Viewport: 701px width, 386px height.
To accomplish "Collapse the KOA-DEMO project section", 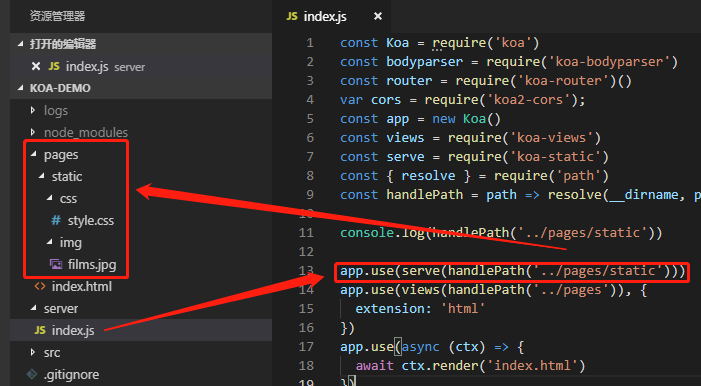I will tap(21, 88).
